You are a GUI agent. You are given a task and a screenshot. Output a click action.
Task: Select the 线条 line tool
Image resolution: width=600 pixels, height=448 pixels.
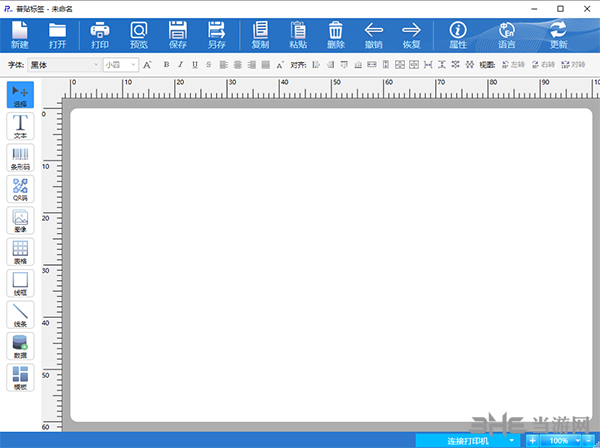20,315
